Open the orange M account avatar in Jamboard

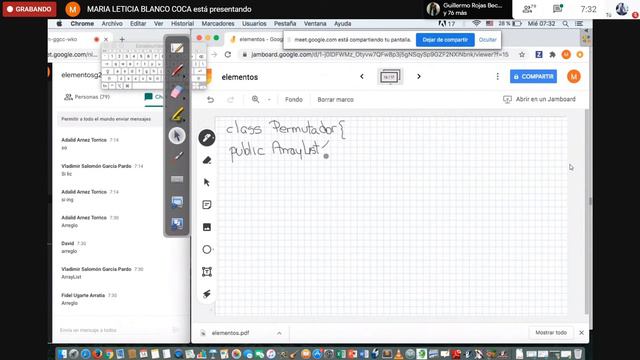point(573,76)
